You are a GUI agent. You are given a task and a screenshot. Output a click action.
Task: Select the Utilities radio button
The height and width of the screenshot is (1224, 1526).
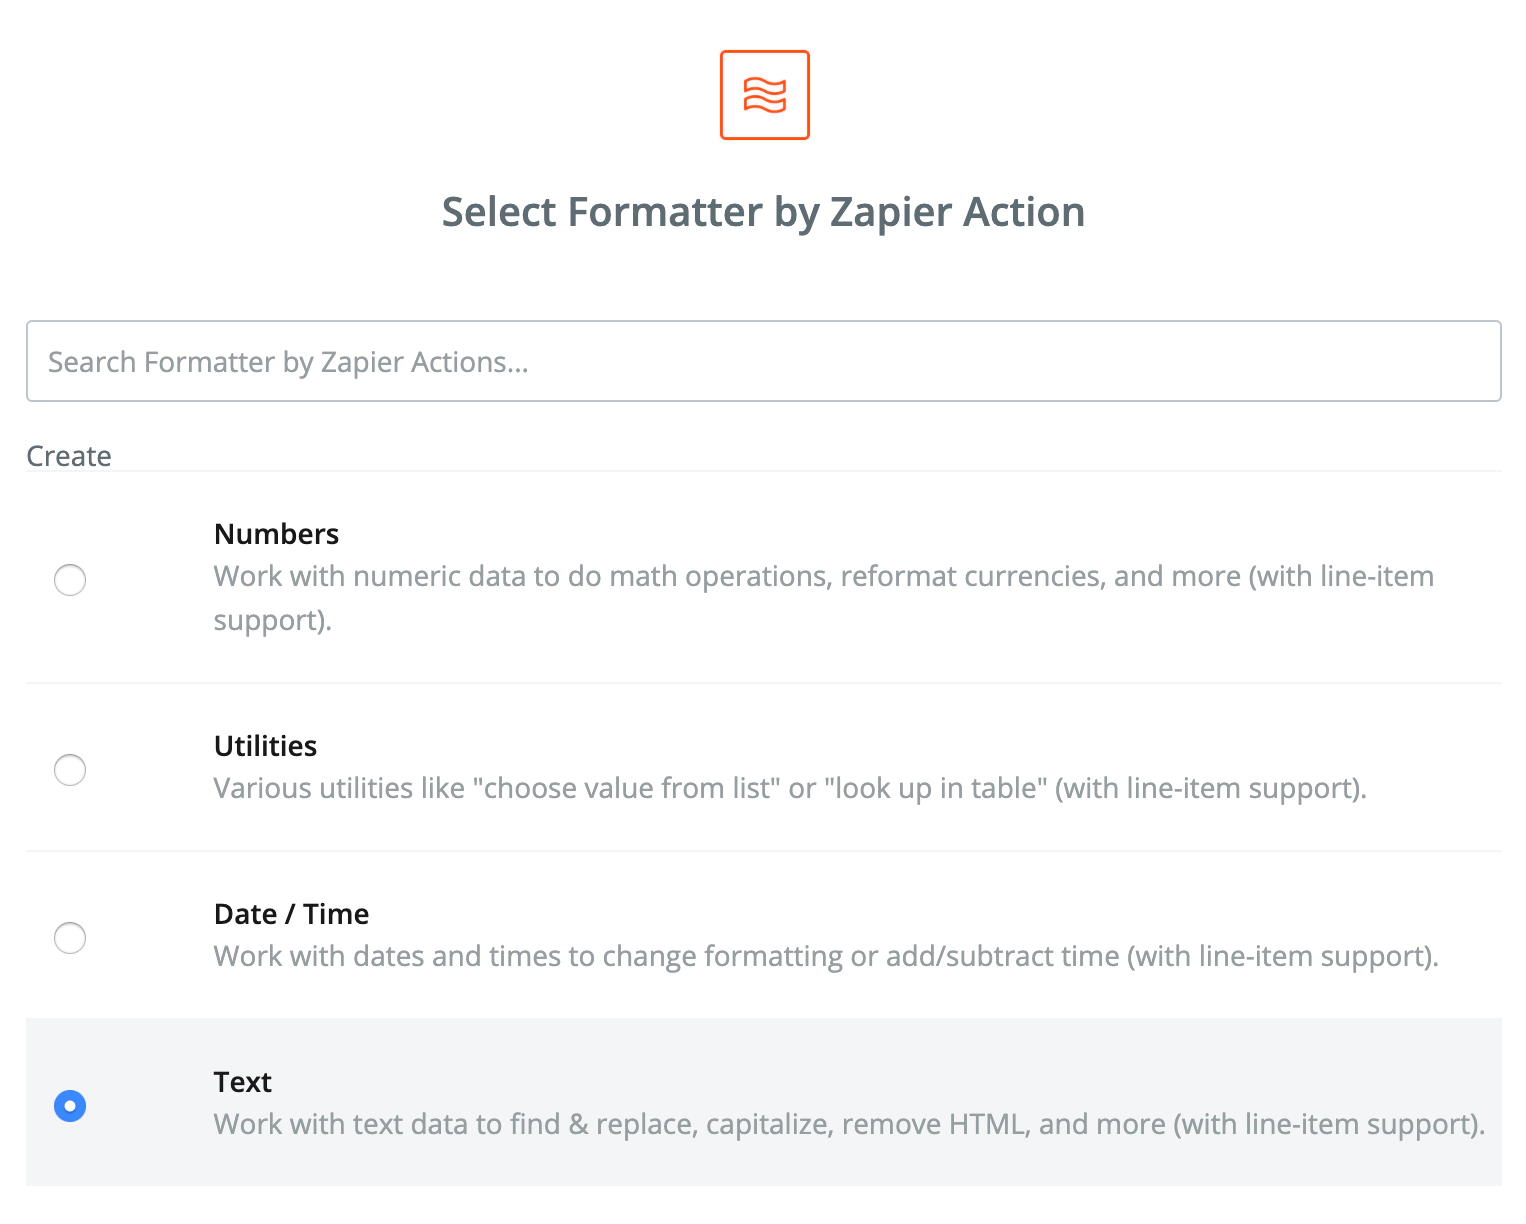[70, 770]
